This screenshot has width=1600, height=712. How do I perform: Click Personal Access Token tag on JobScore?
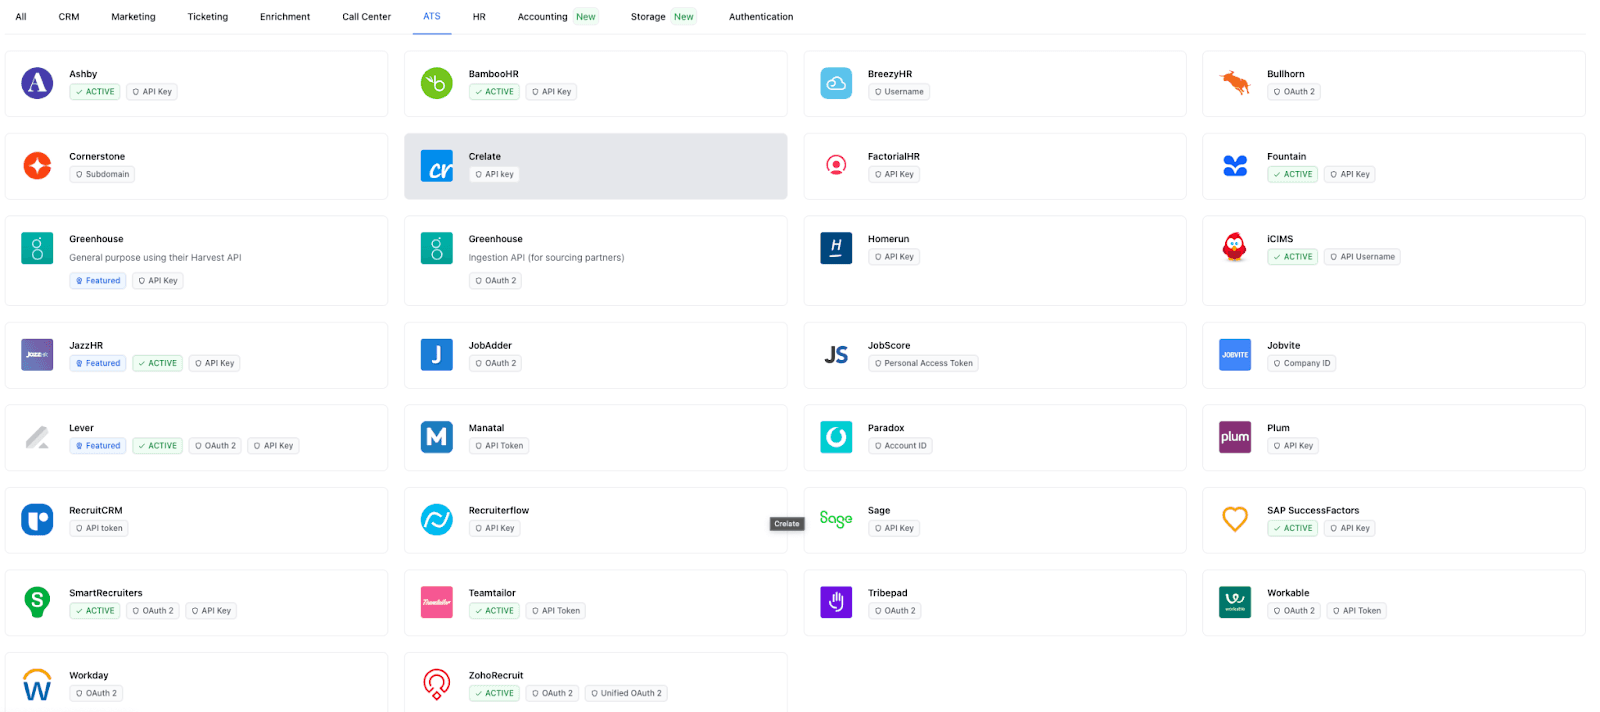pos(923,364)
